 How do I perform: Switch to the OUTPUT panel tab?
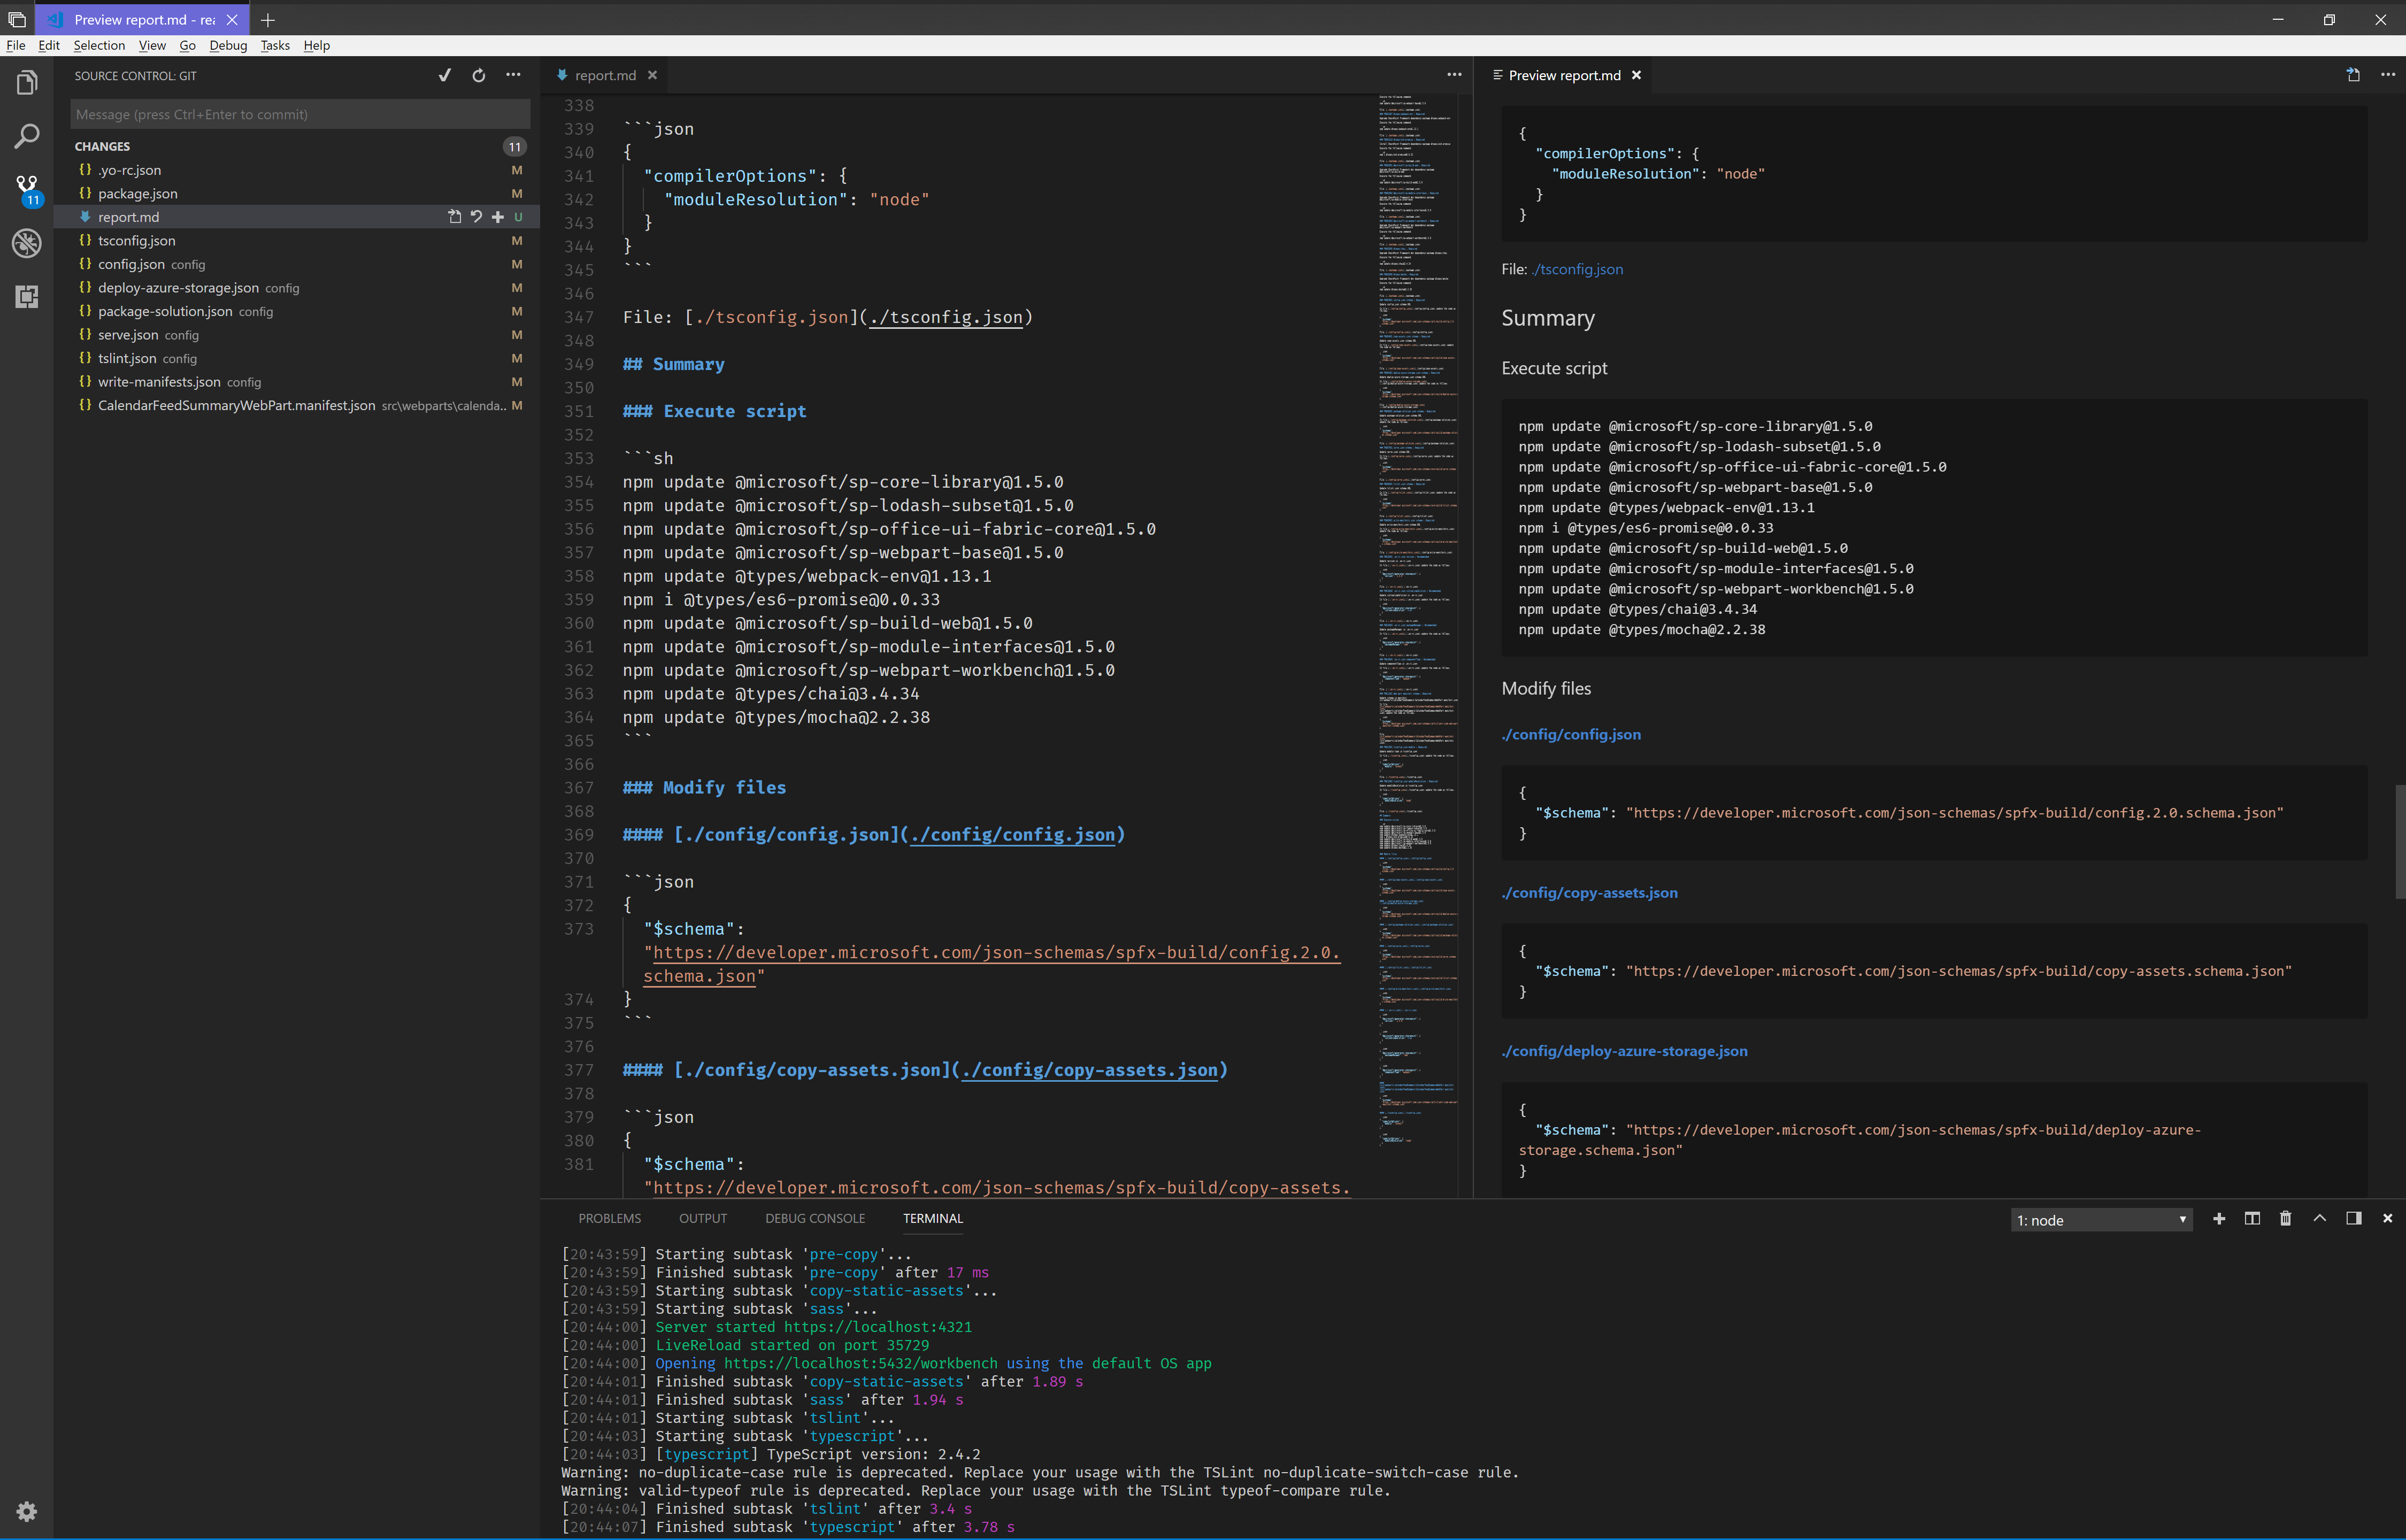[703, 1218]
